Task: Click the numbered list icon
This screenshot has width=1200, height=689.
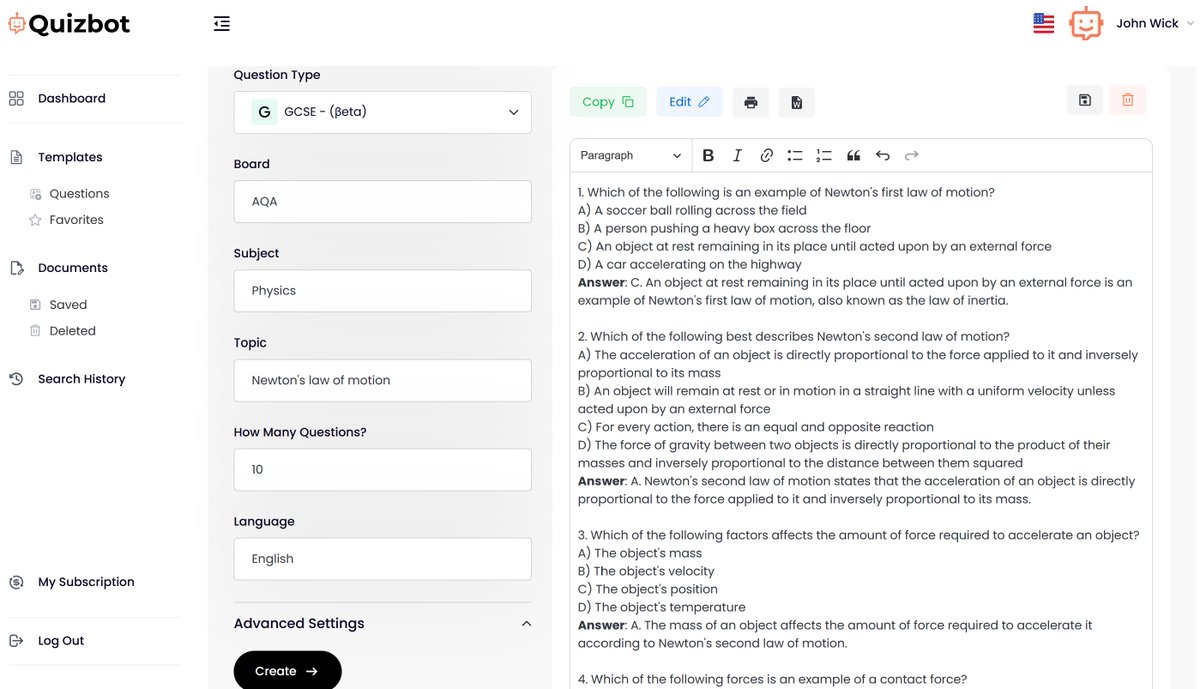Action: (x=824, y=155)
